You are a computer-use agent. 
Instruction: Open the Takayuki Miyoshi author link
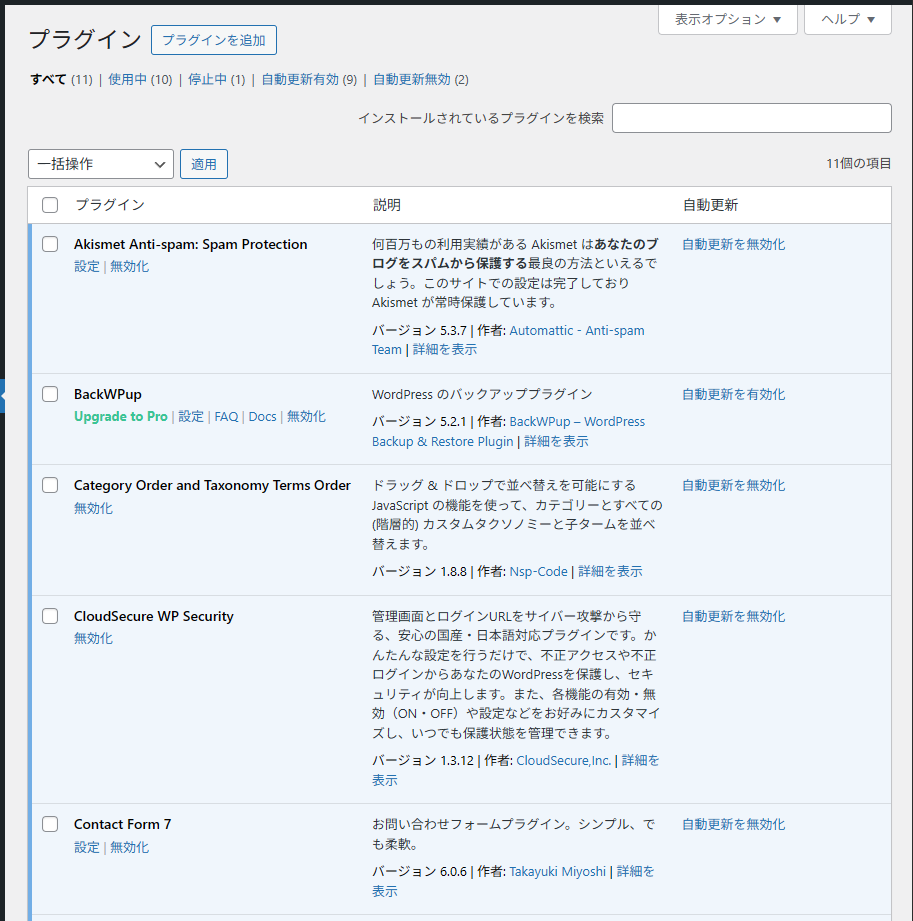point(557,872)
